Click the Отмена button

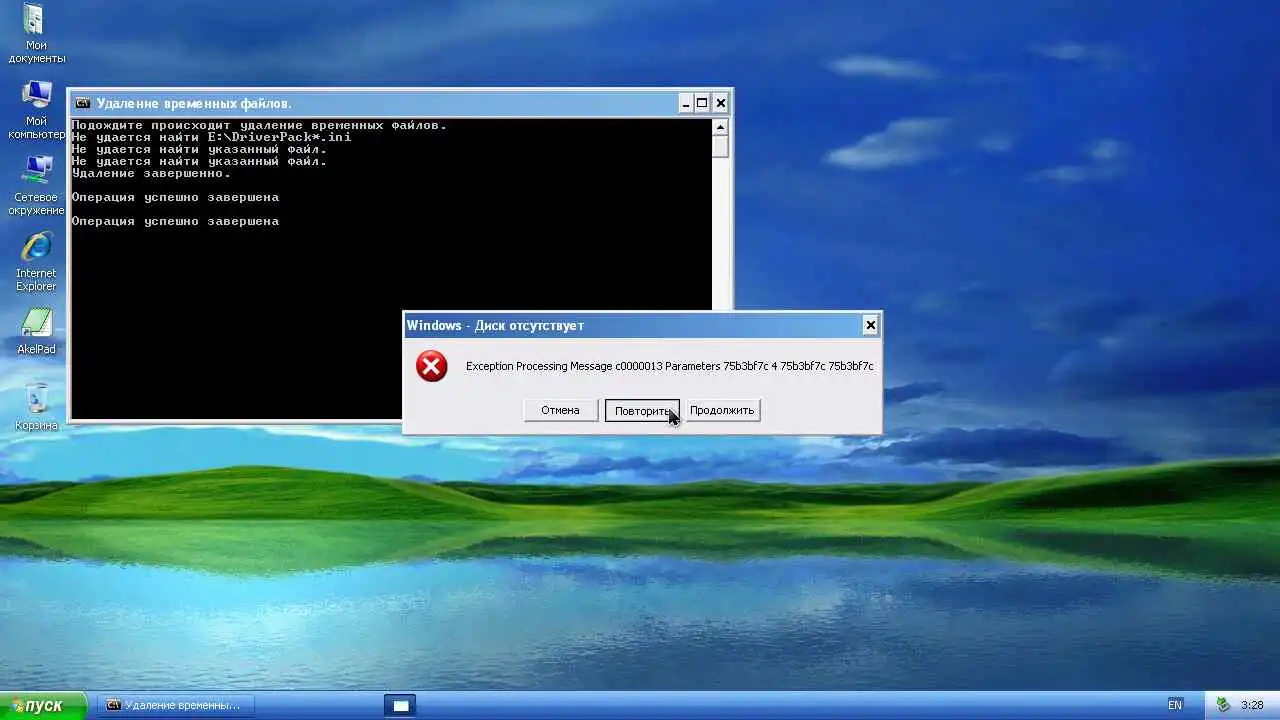tap(560, 410)
